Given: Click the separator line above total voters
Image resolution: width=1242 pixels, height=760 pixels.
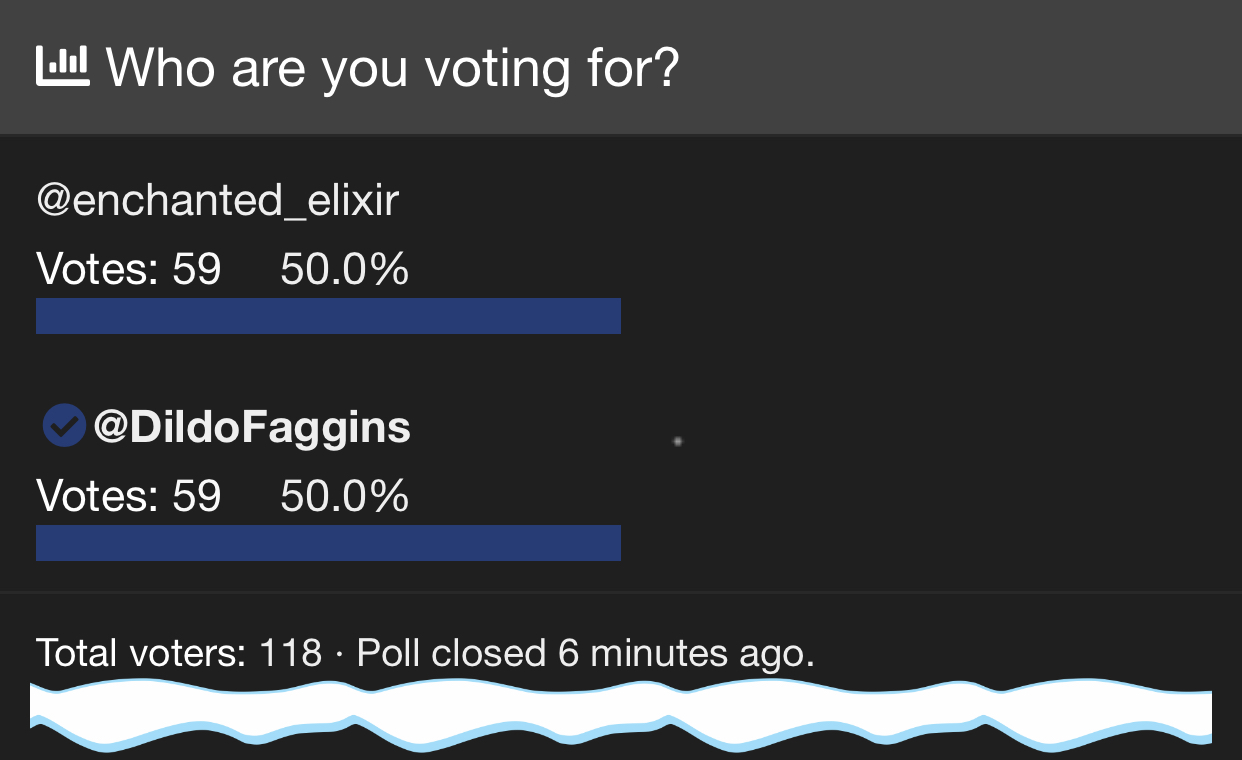Looking at the screenshot, I should click(621, 592).
